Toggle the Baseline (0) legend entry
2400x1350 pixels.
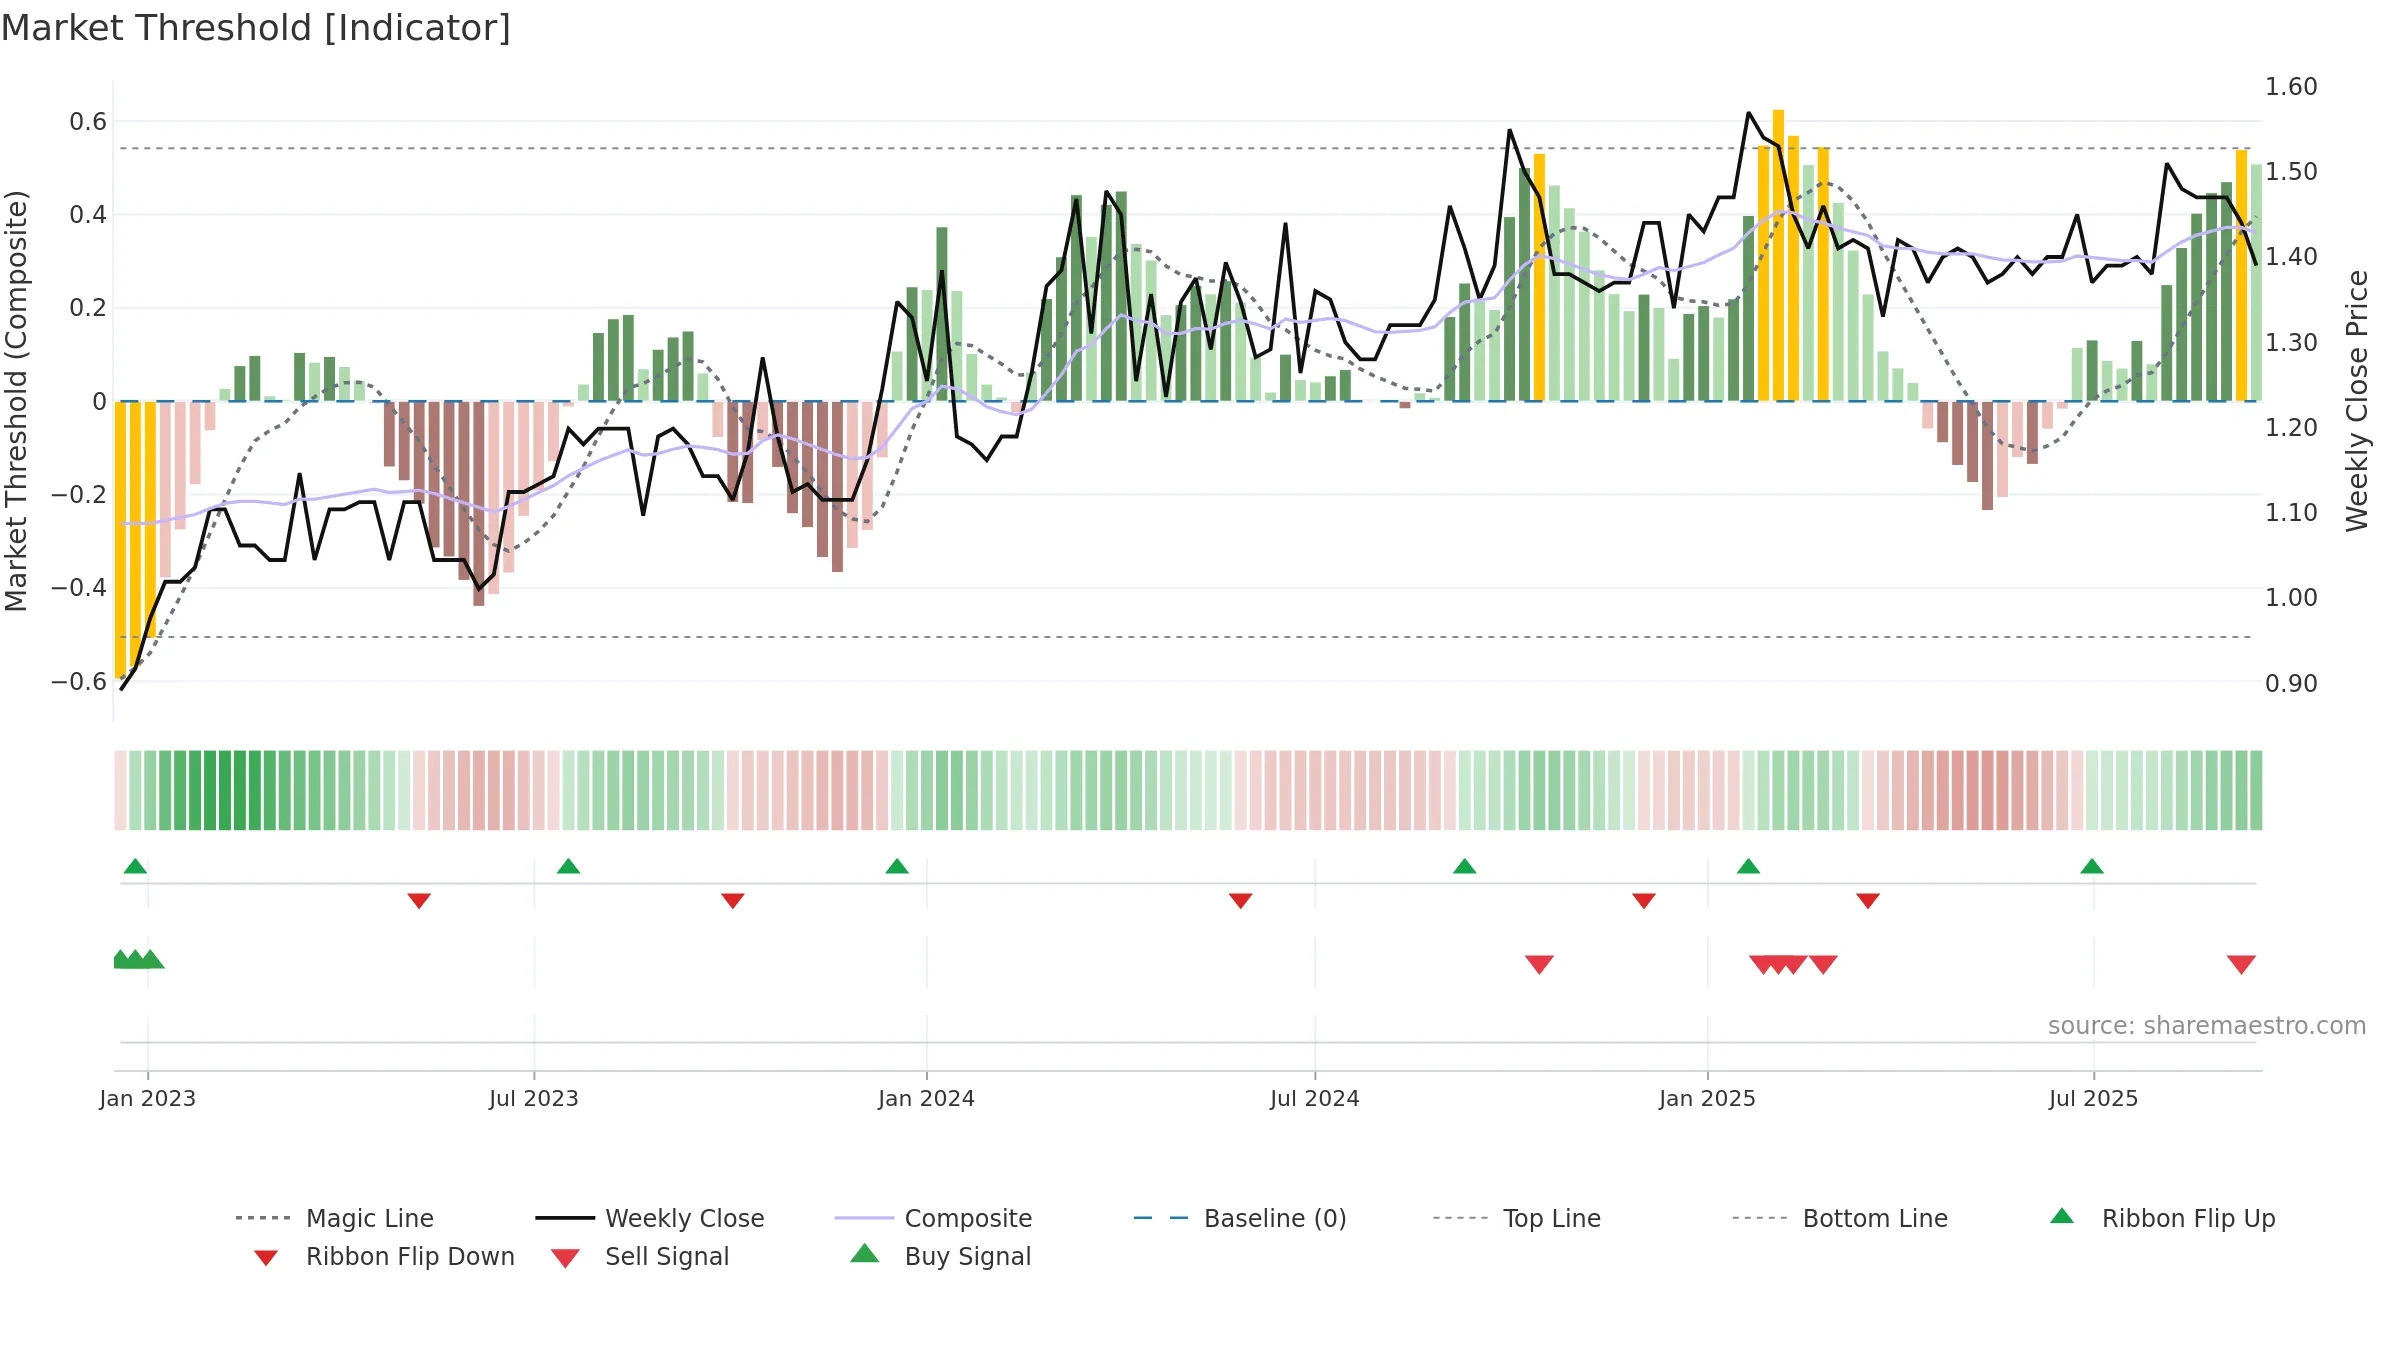tap(1240, 1218)
